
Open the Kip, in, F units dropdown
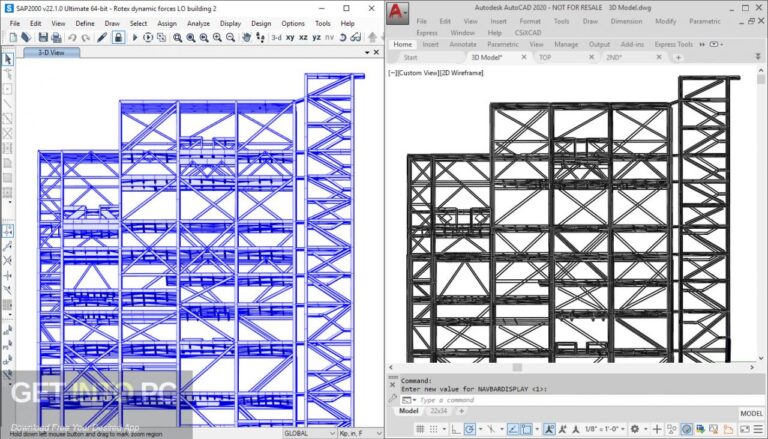point(360,433)
